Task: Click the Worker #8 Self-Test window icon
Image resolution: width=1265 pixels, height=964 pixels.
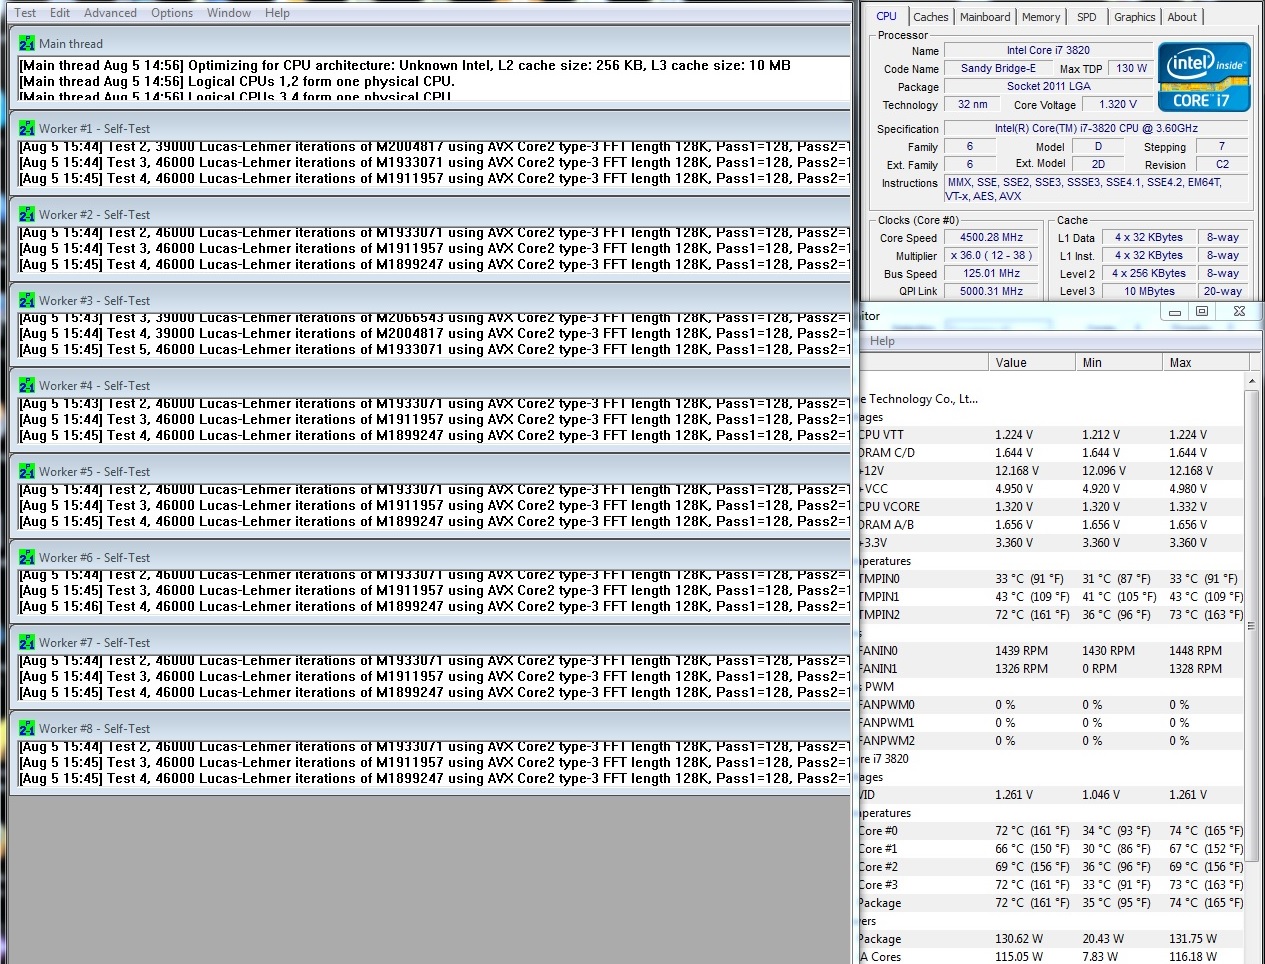Action: click(x=27, y=729)
